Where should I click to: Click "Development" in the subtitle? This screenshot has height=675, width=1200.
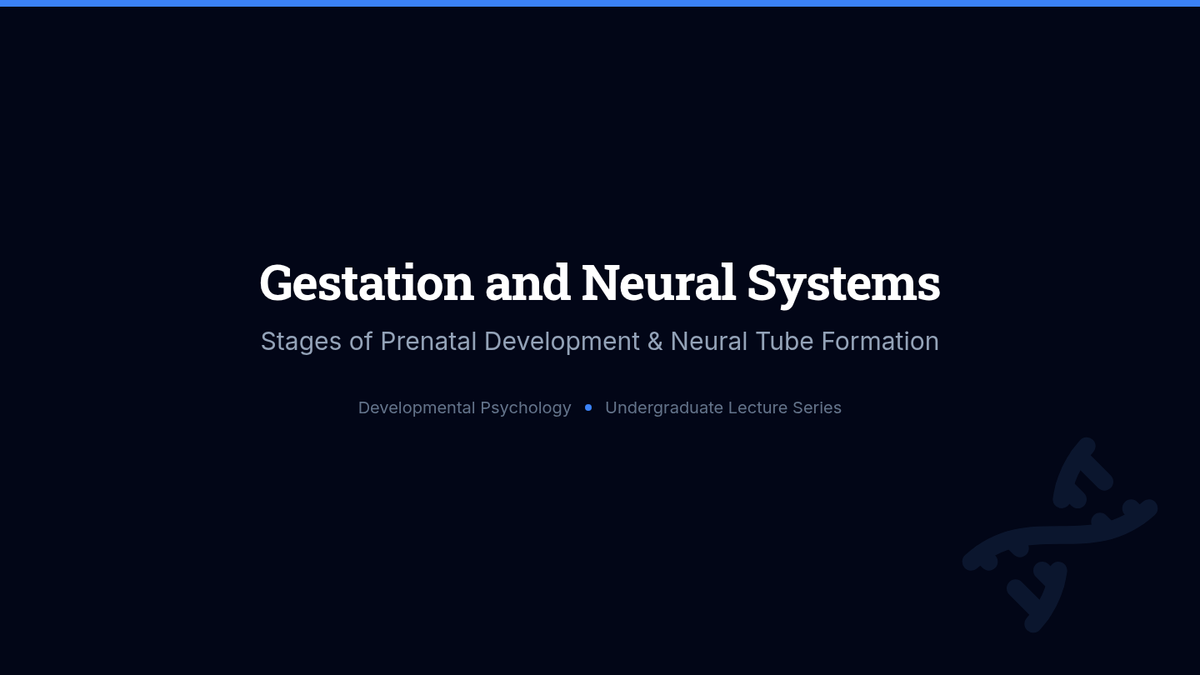click(x=562, y=342)
